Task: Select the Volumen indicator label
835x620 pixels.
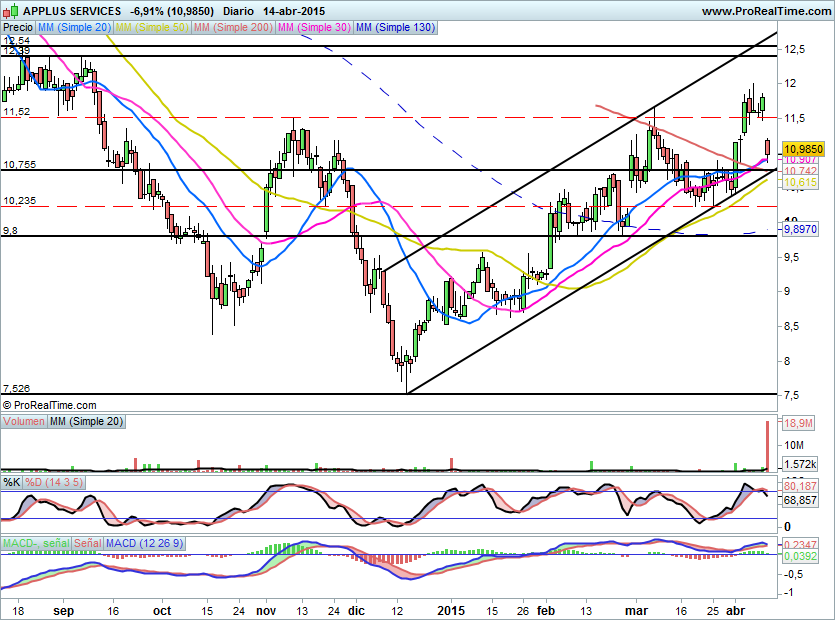Action: click(24, 422)
